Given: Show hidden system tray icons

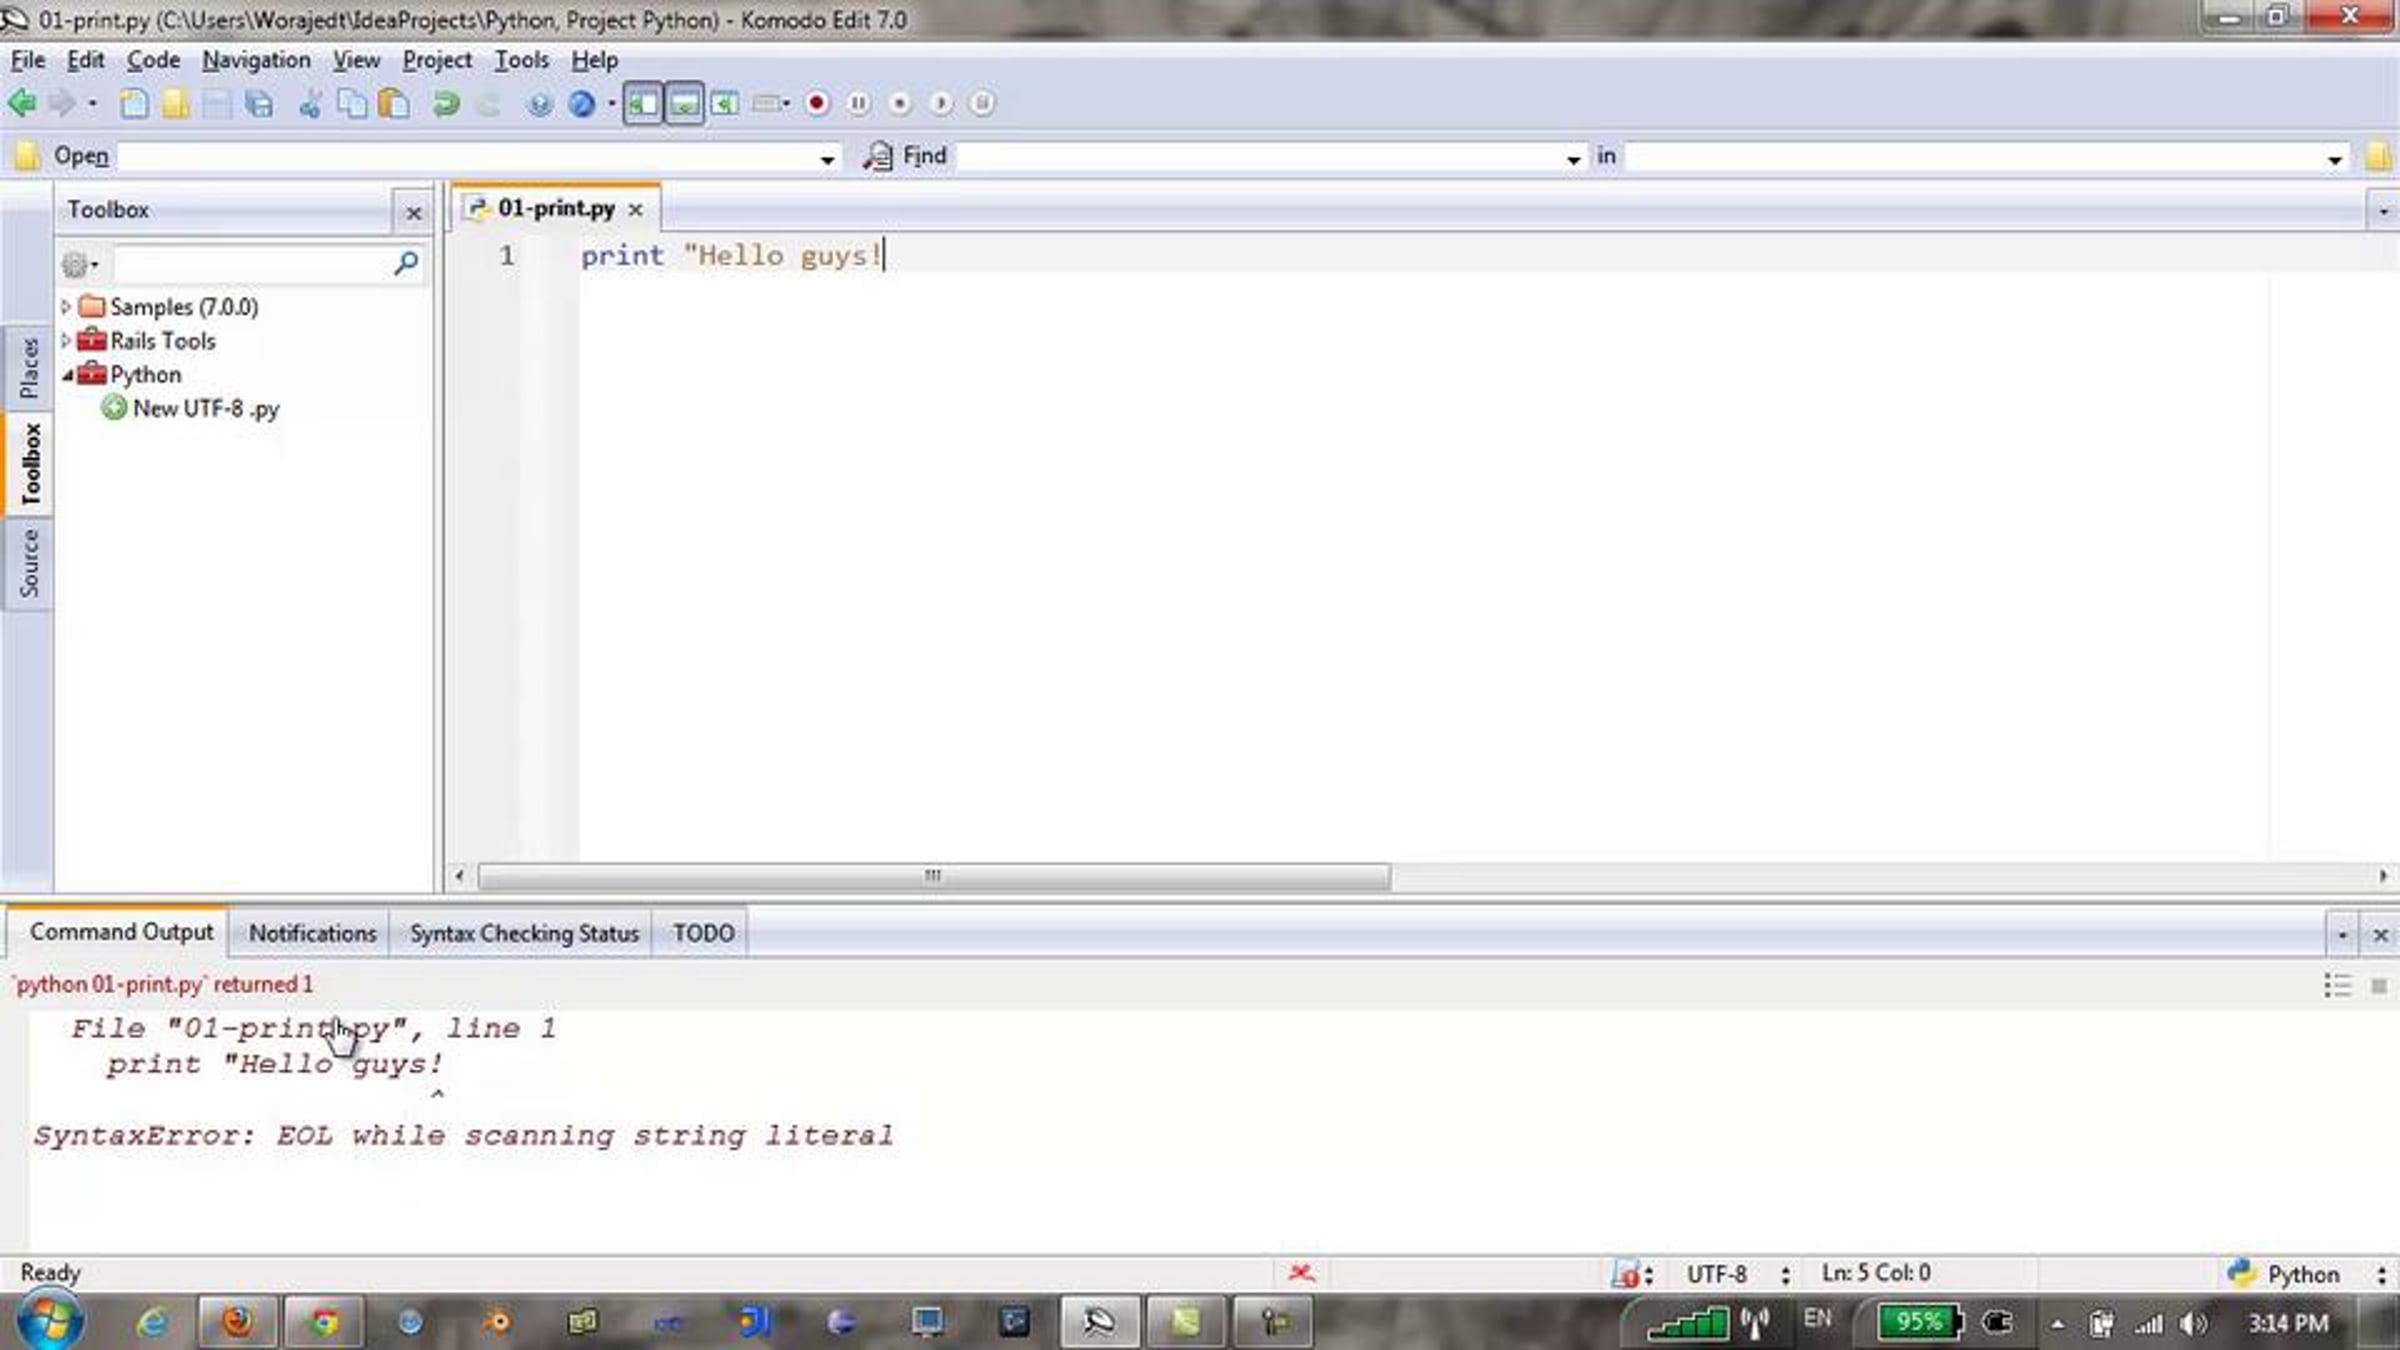Looking at the screenshot, I should 2057,1324.
